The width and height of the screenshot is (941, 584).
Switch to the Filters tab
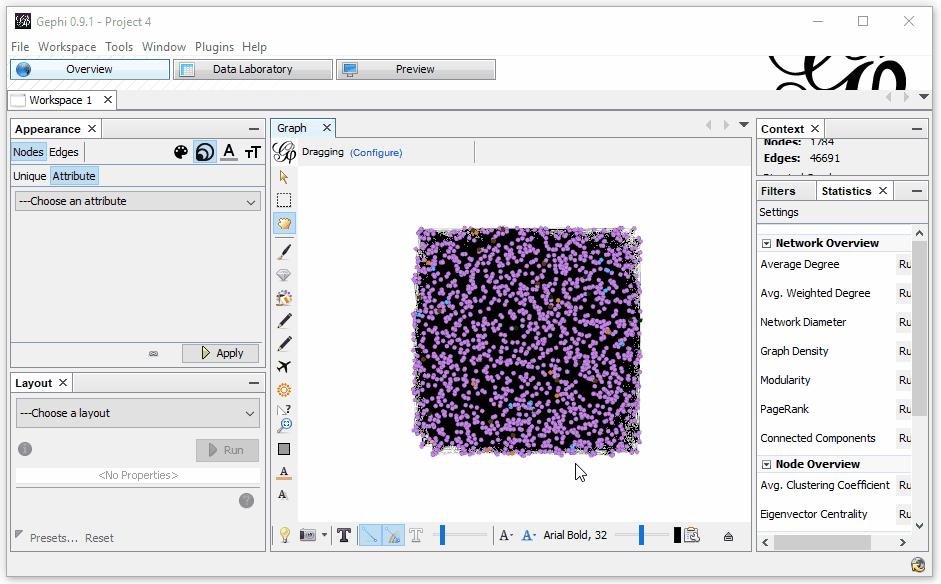[x=778, y=191]
